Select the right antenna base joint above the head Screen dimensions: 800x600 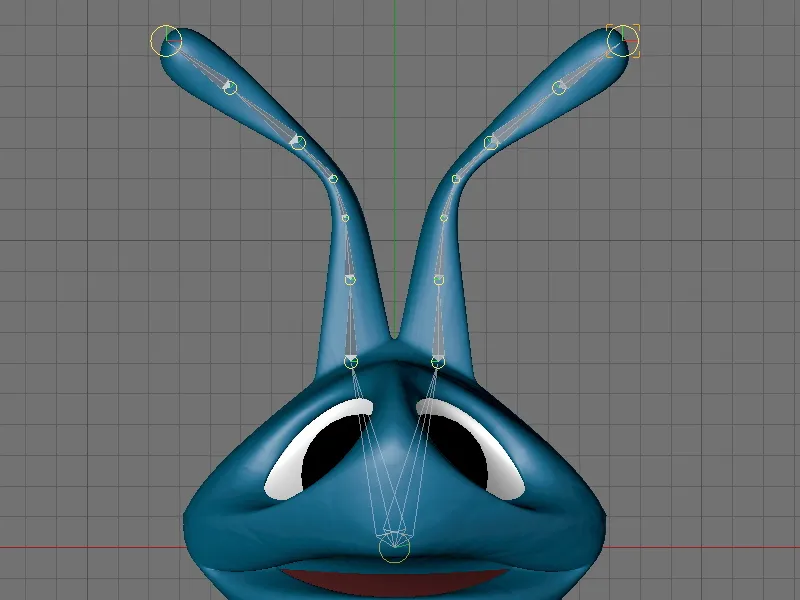(x=438, y=362)
